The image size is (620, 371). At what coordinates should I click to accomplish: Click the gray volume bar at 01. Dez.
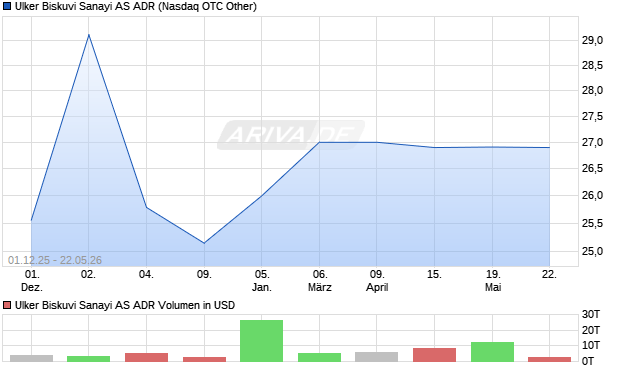[31, 358]
